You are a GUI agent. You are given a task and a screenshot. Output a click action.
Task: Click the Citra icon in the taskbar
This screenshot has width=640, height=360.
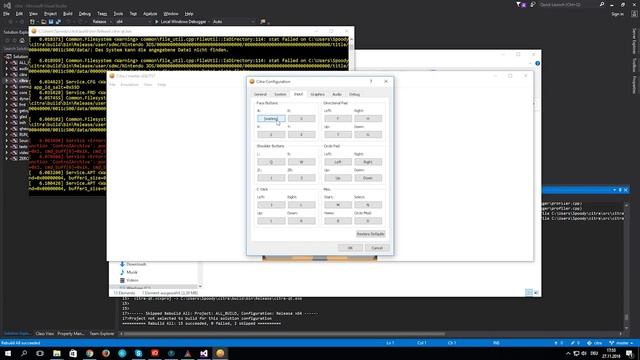(x=220, y=353)
